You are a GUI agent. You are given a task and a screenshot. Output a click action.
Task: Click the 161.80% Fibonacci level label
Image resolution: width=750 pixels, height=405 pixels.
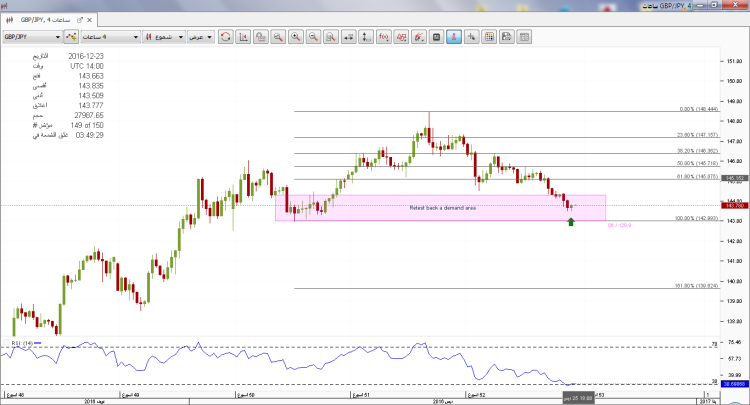click(x=696, y=285)
